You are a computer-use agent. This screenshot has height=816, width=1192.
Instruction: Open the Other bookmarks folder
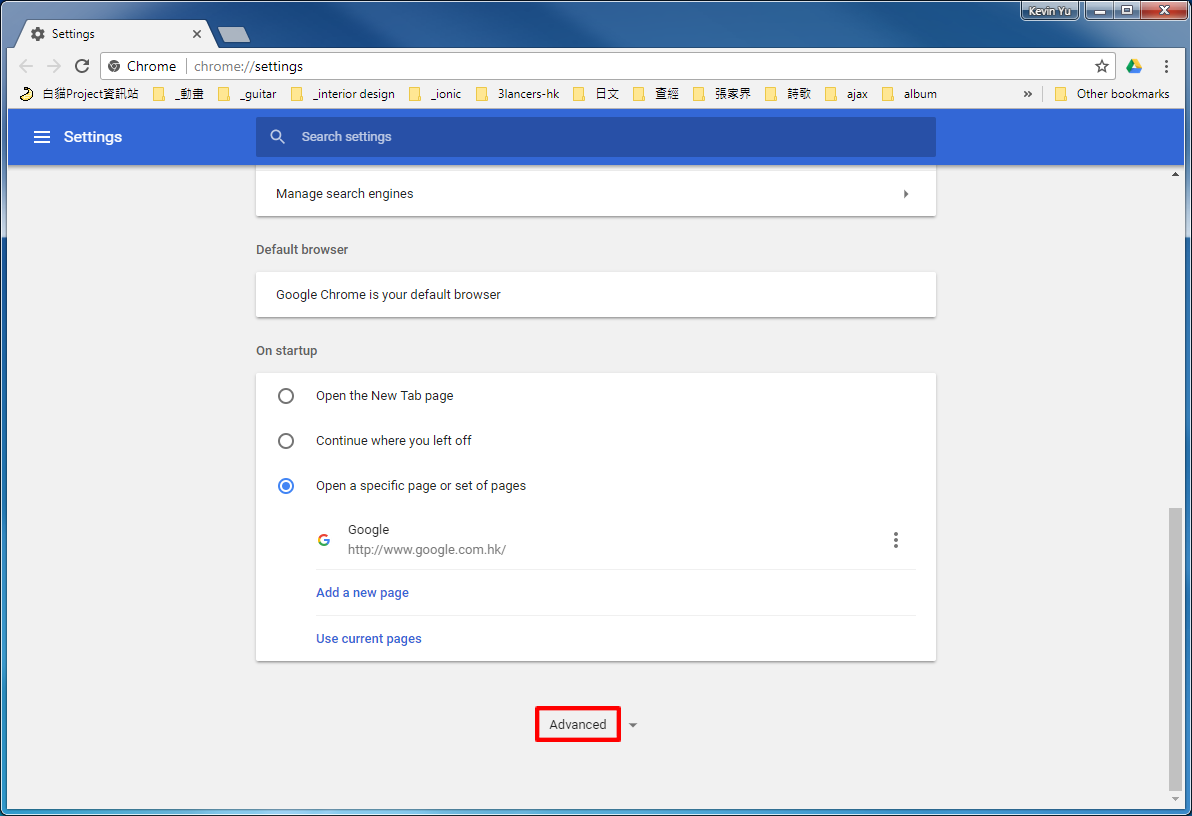coord(1112,94)
